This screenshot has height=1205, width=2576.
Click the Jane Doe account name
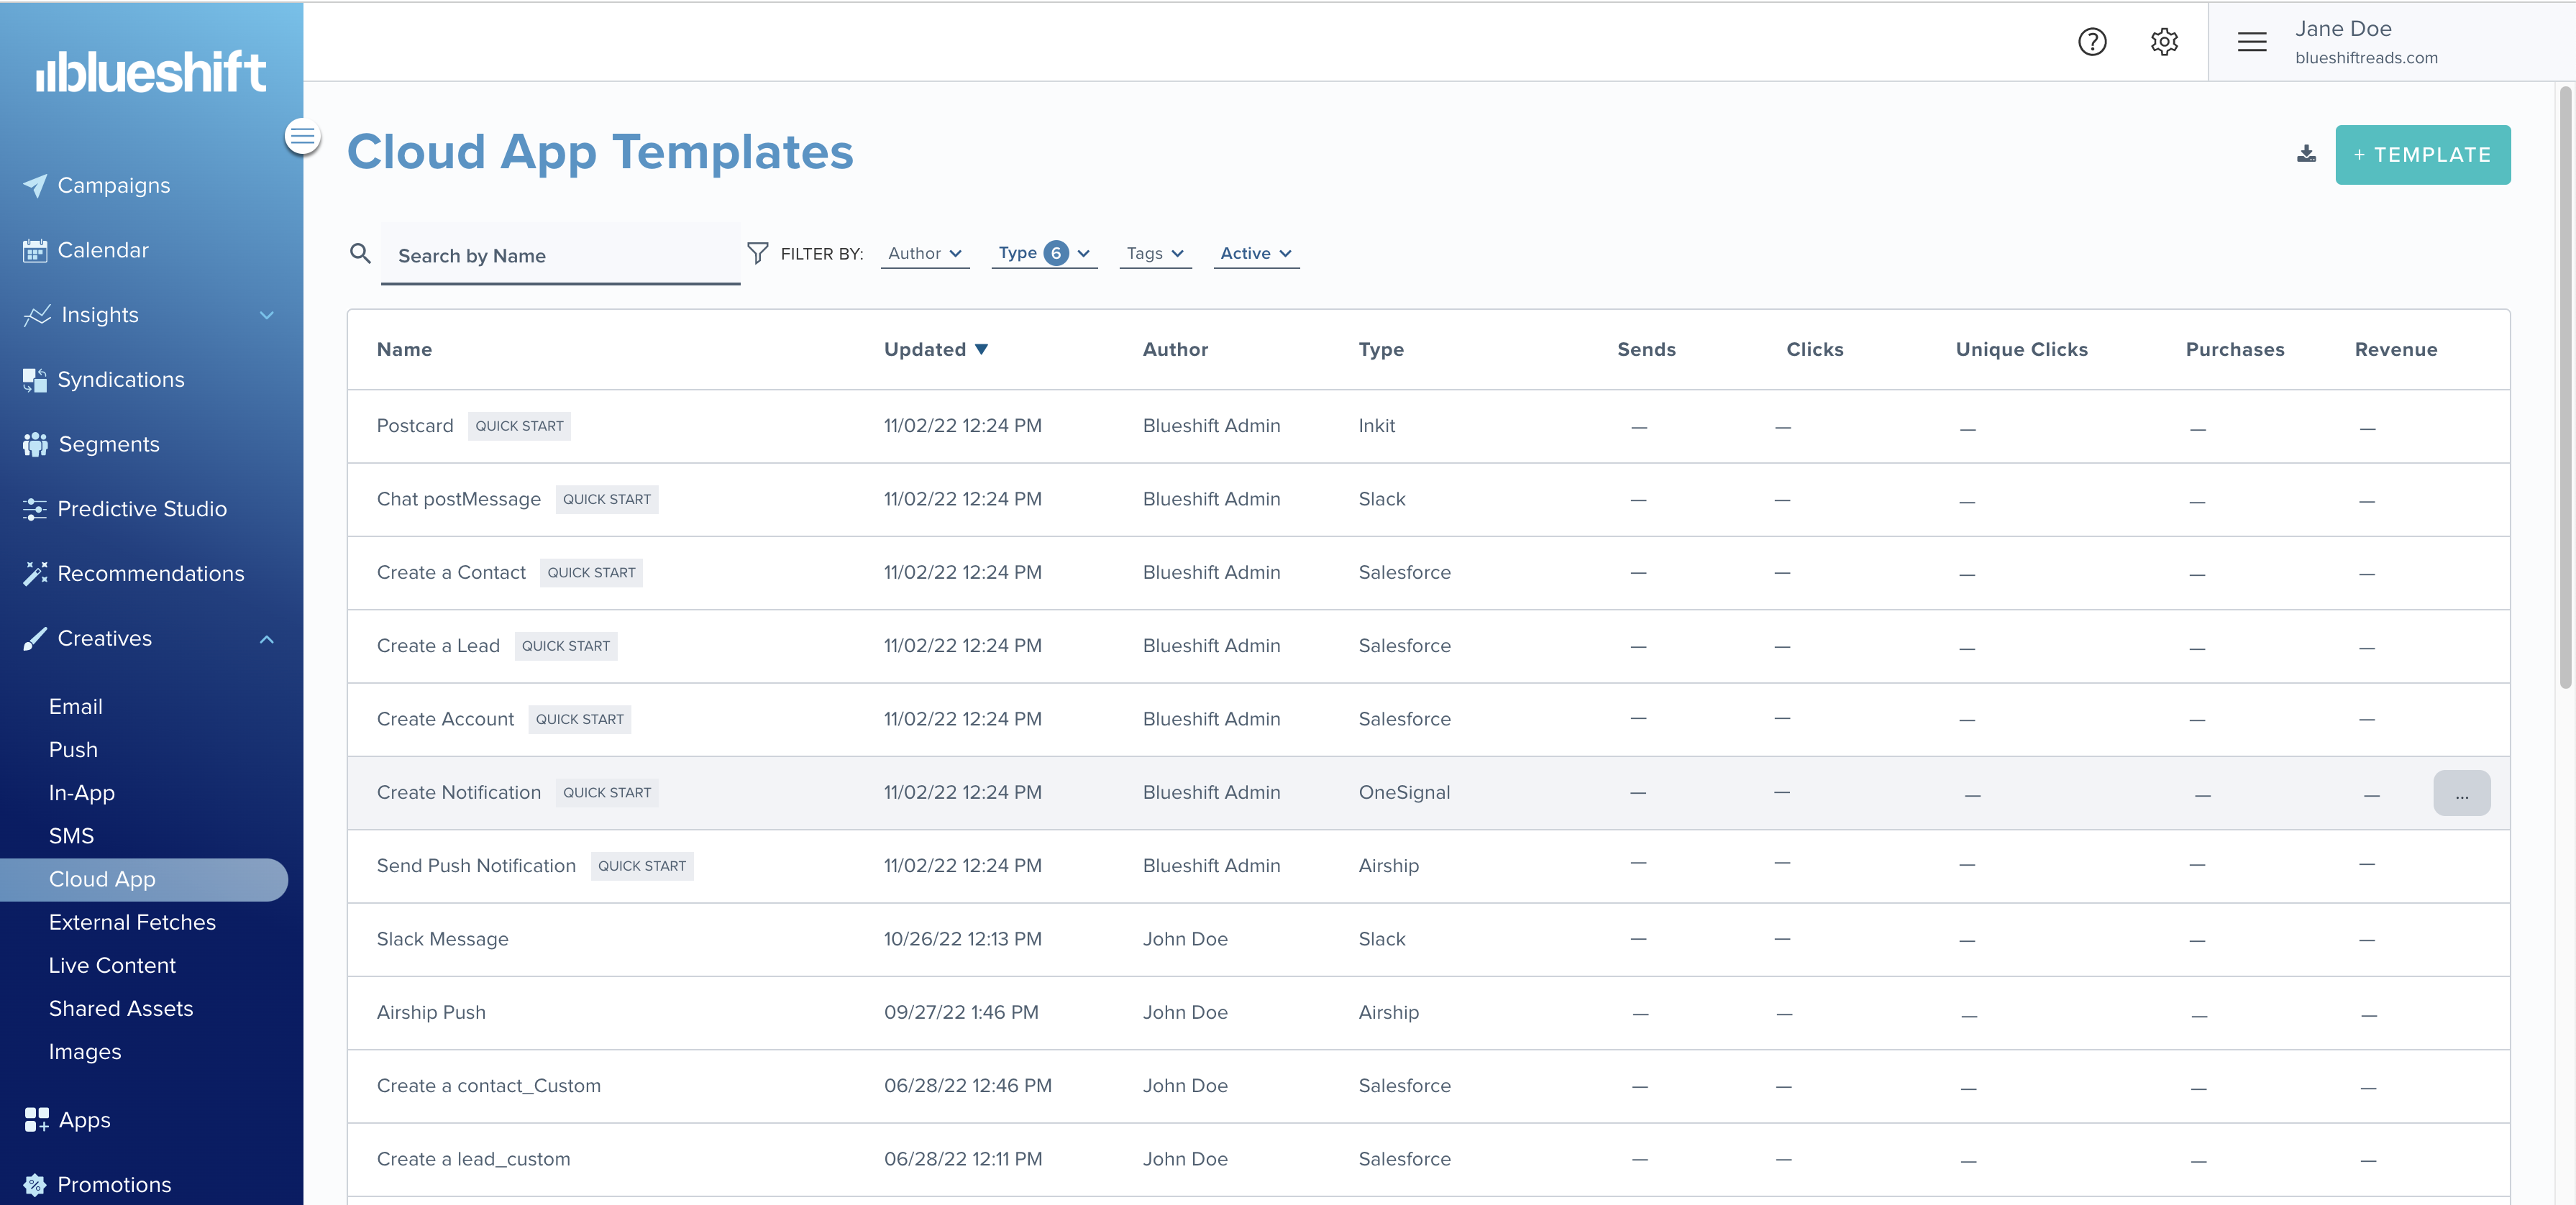click(x=2343, y=29)
